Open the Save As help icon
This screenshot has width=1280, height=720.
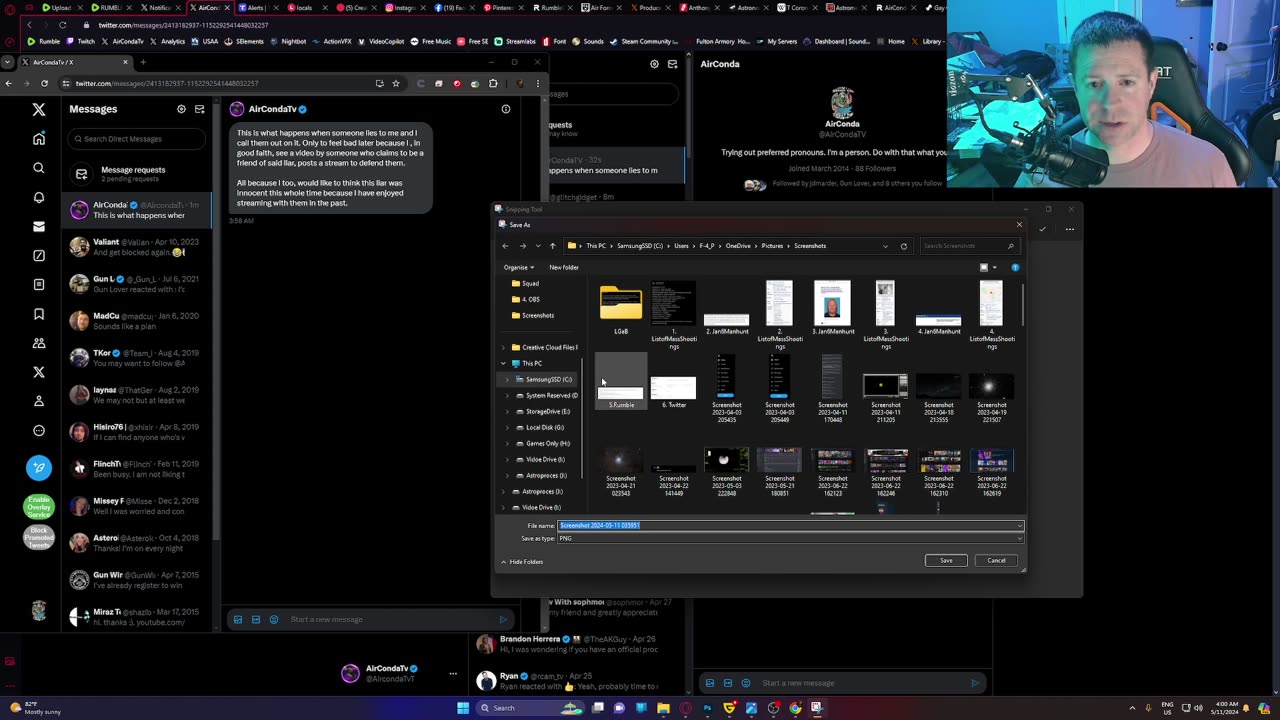coord(1015,267)
